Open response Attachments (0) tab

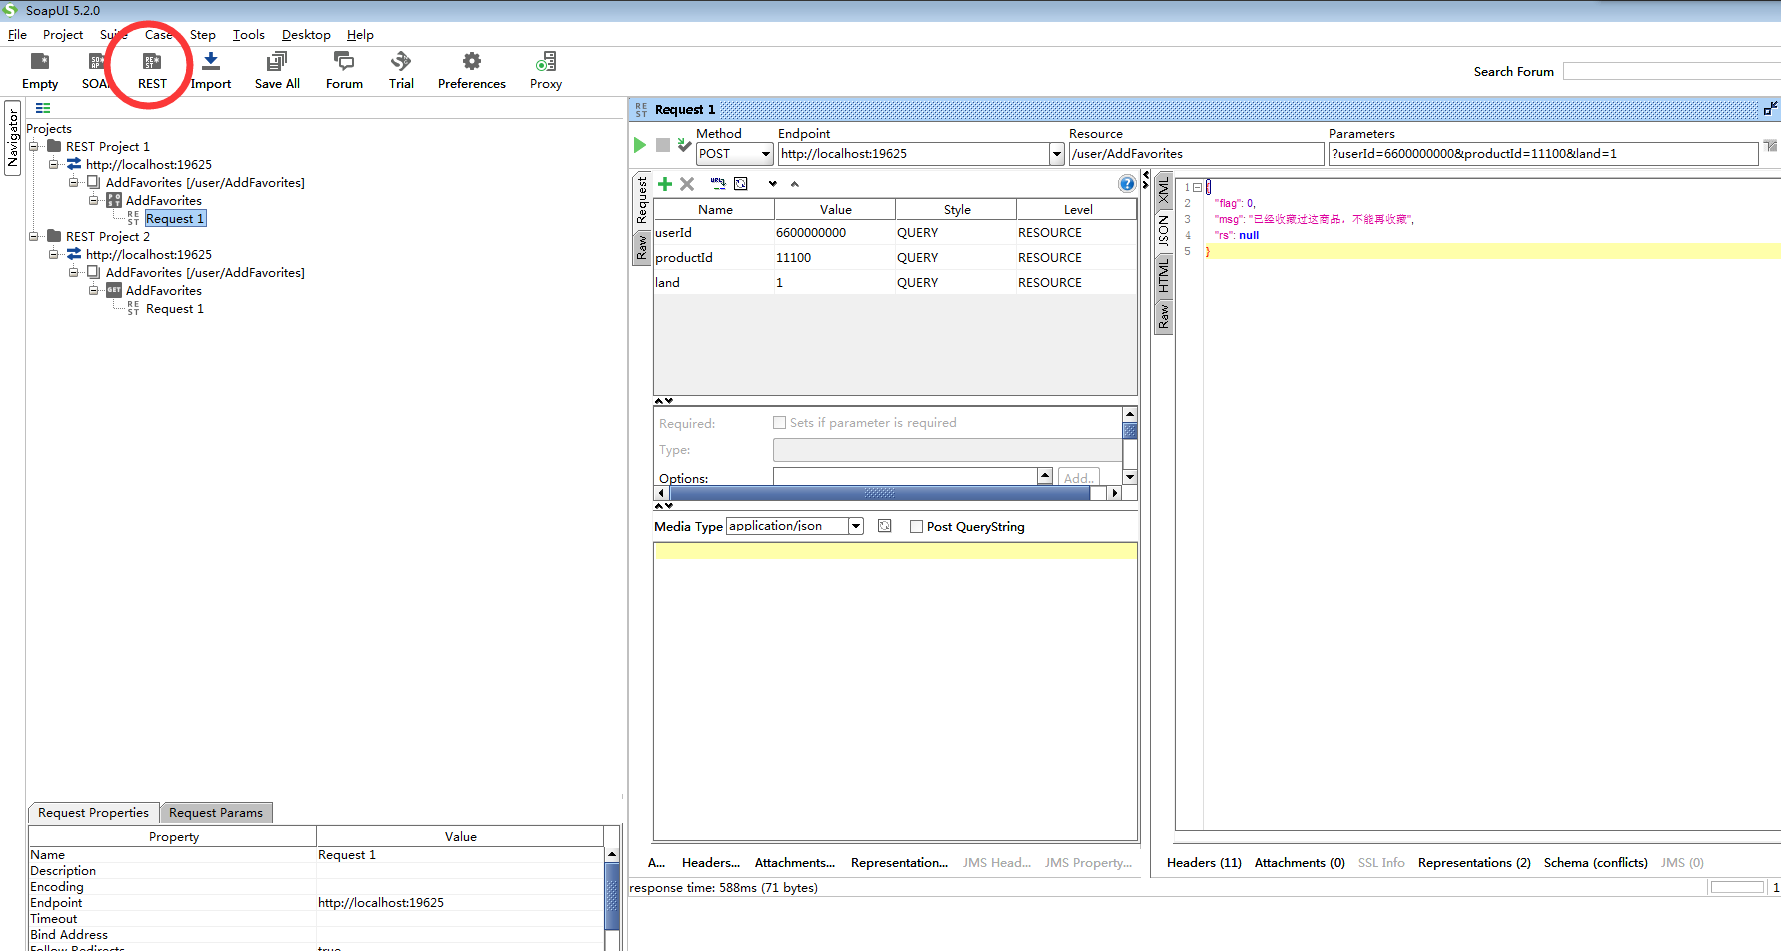[x=1300, y=863]
